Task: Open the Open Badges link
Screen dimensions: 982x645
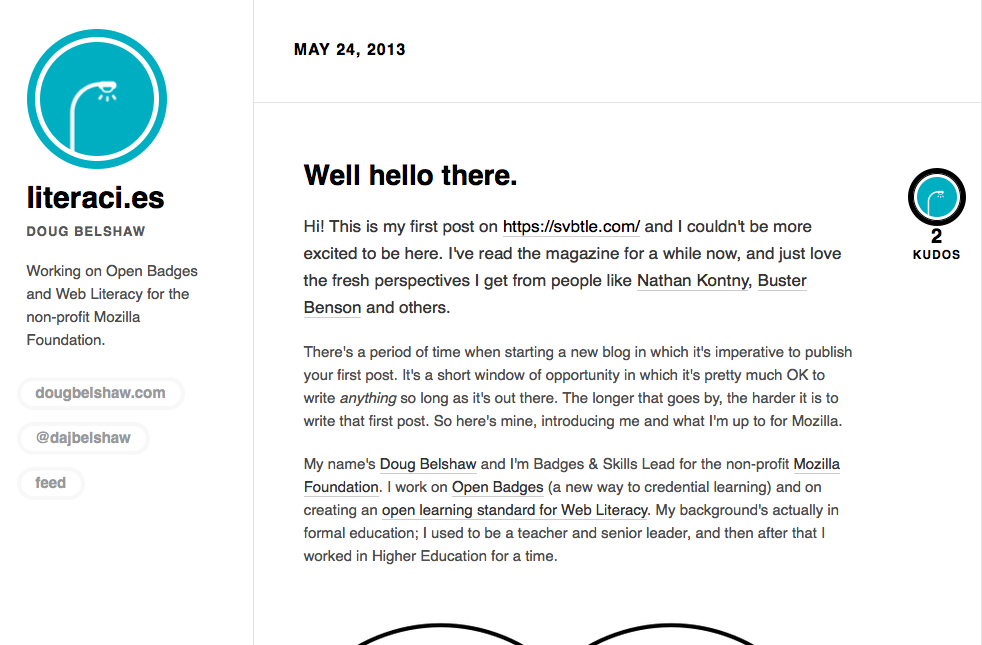Action: [497, 488]
